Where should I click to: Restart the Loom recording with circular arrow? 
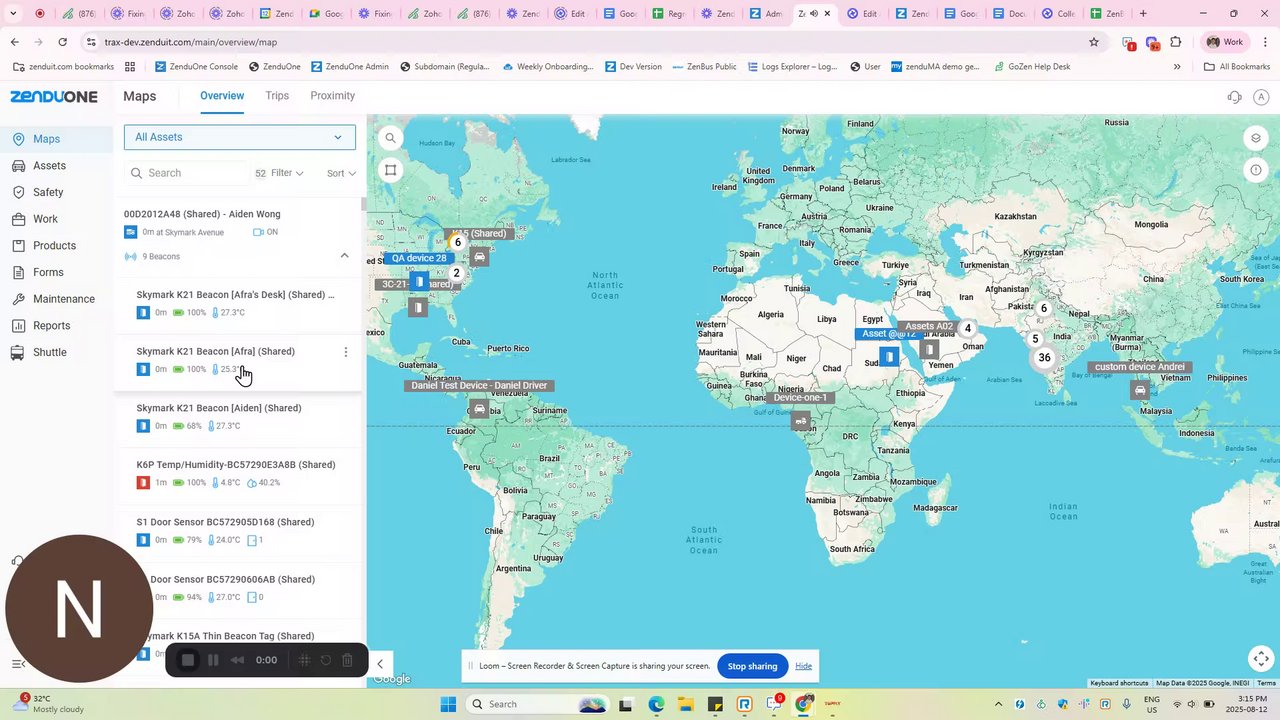click(326, 660)
